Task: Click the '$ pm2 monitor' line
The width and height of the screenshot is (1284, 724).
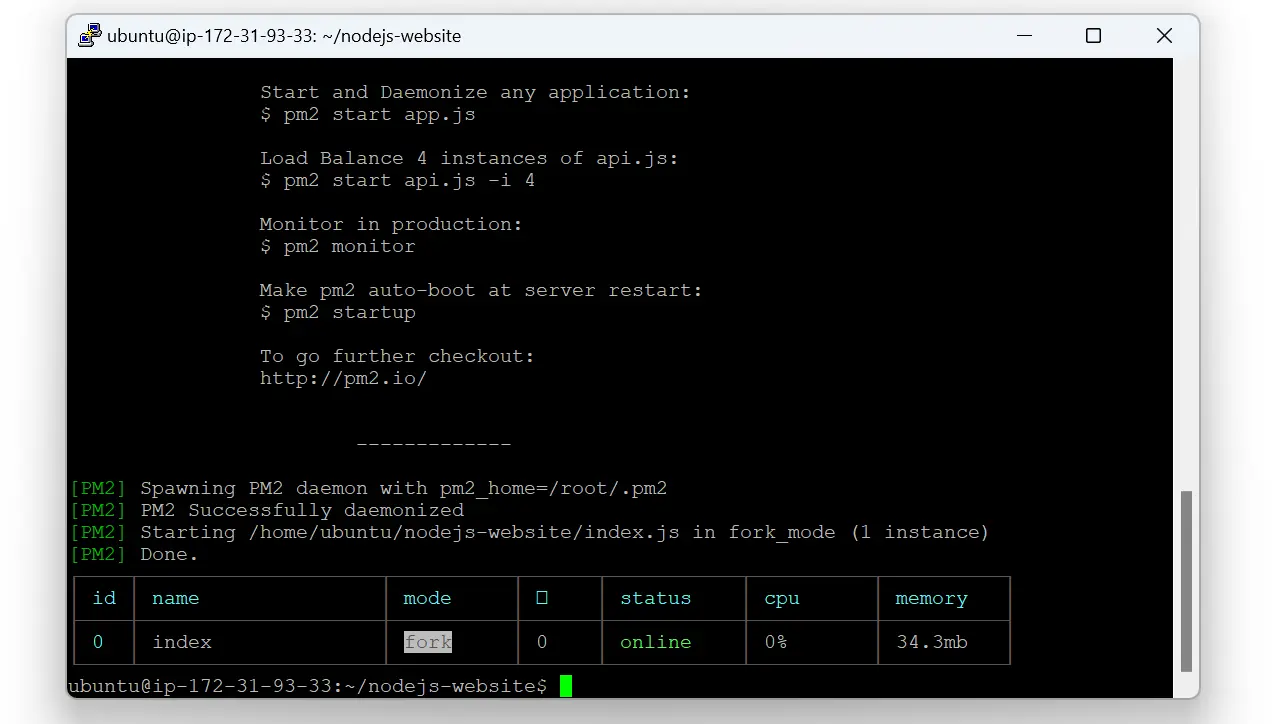Action: pyautogui.click(x=338, y=246)
